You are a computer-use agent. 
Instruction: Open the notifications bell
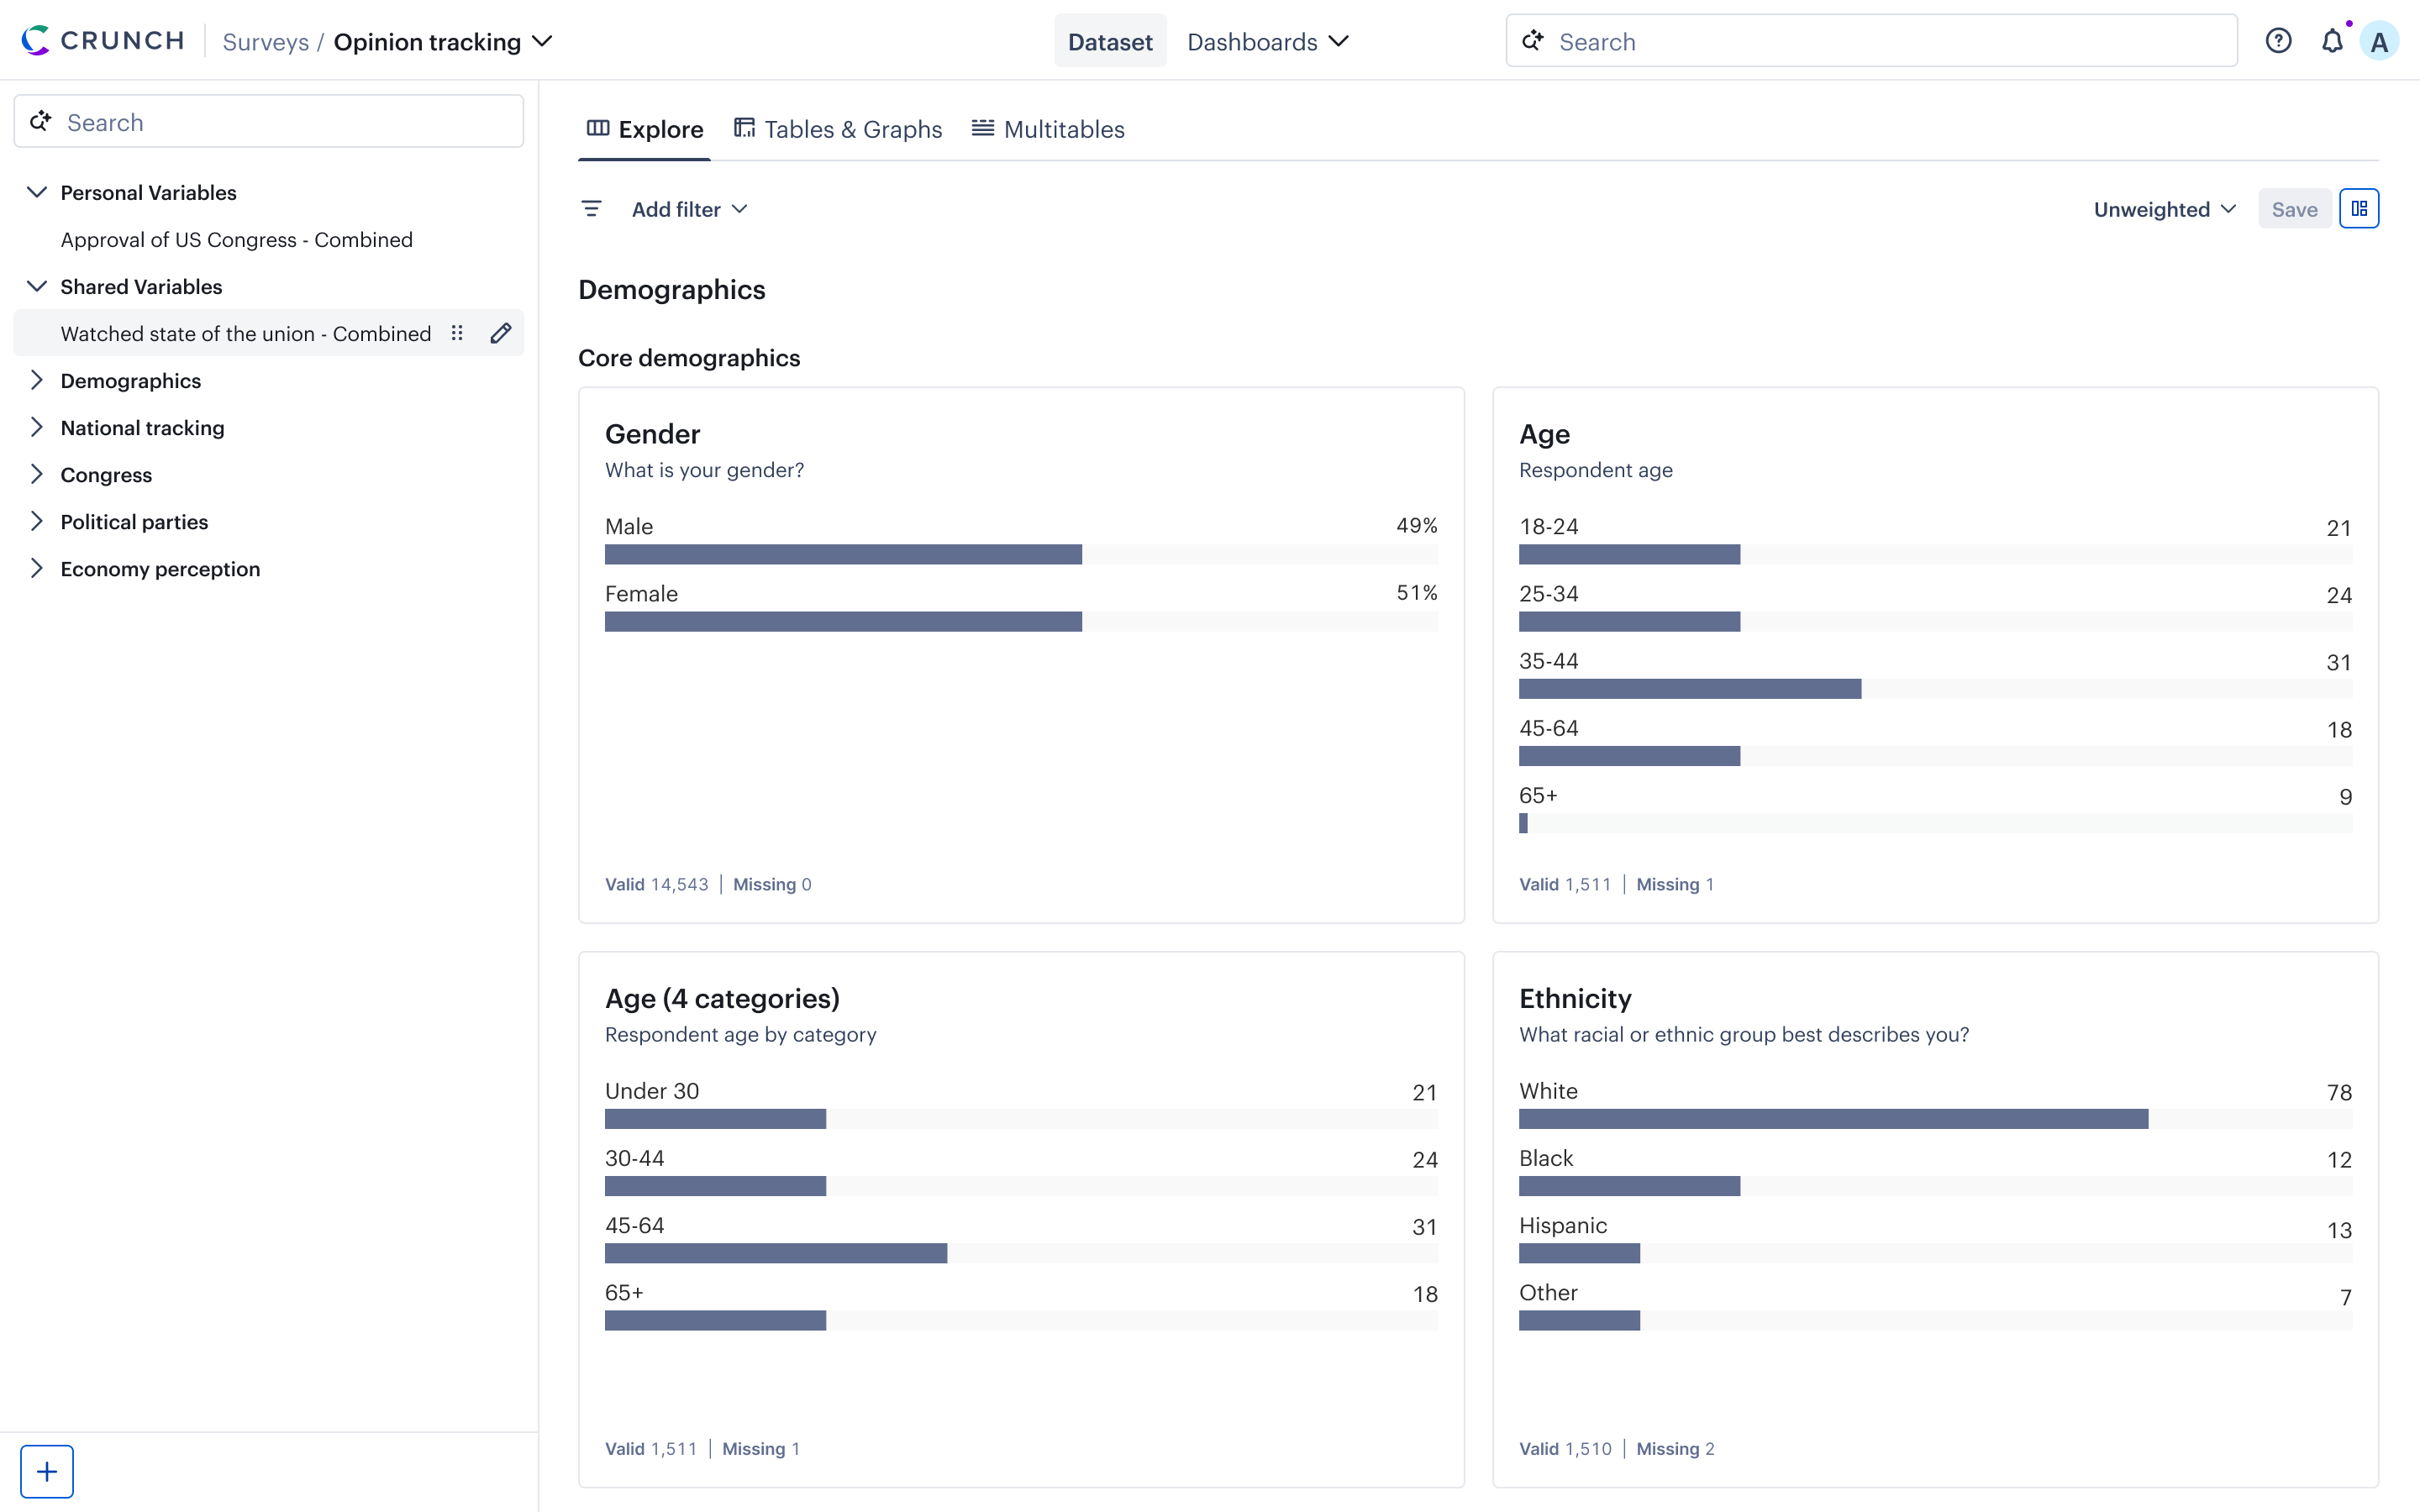pyautogui.click(x=2332, y=41)
